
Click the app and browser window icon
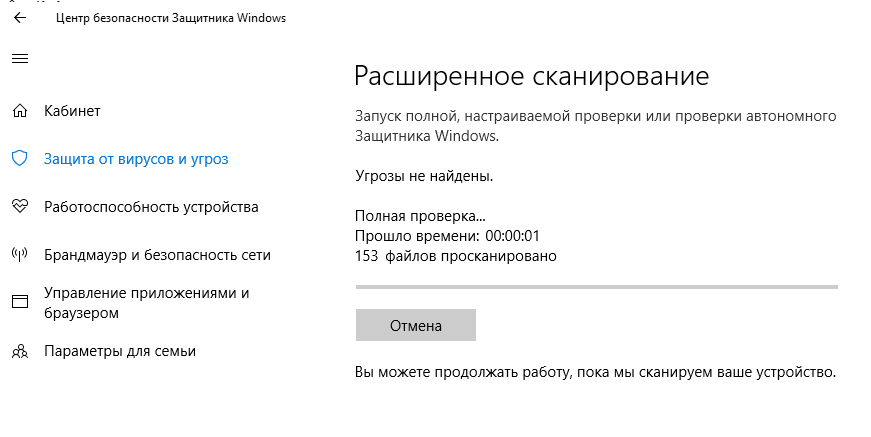(19, 302)
